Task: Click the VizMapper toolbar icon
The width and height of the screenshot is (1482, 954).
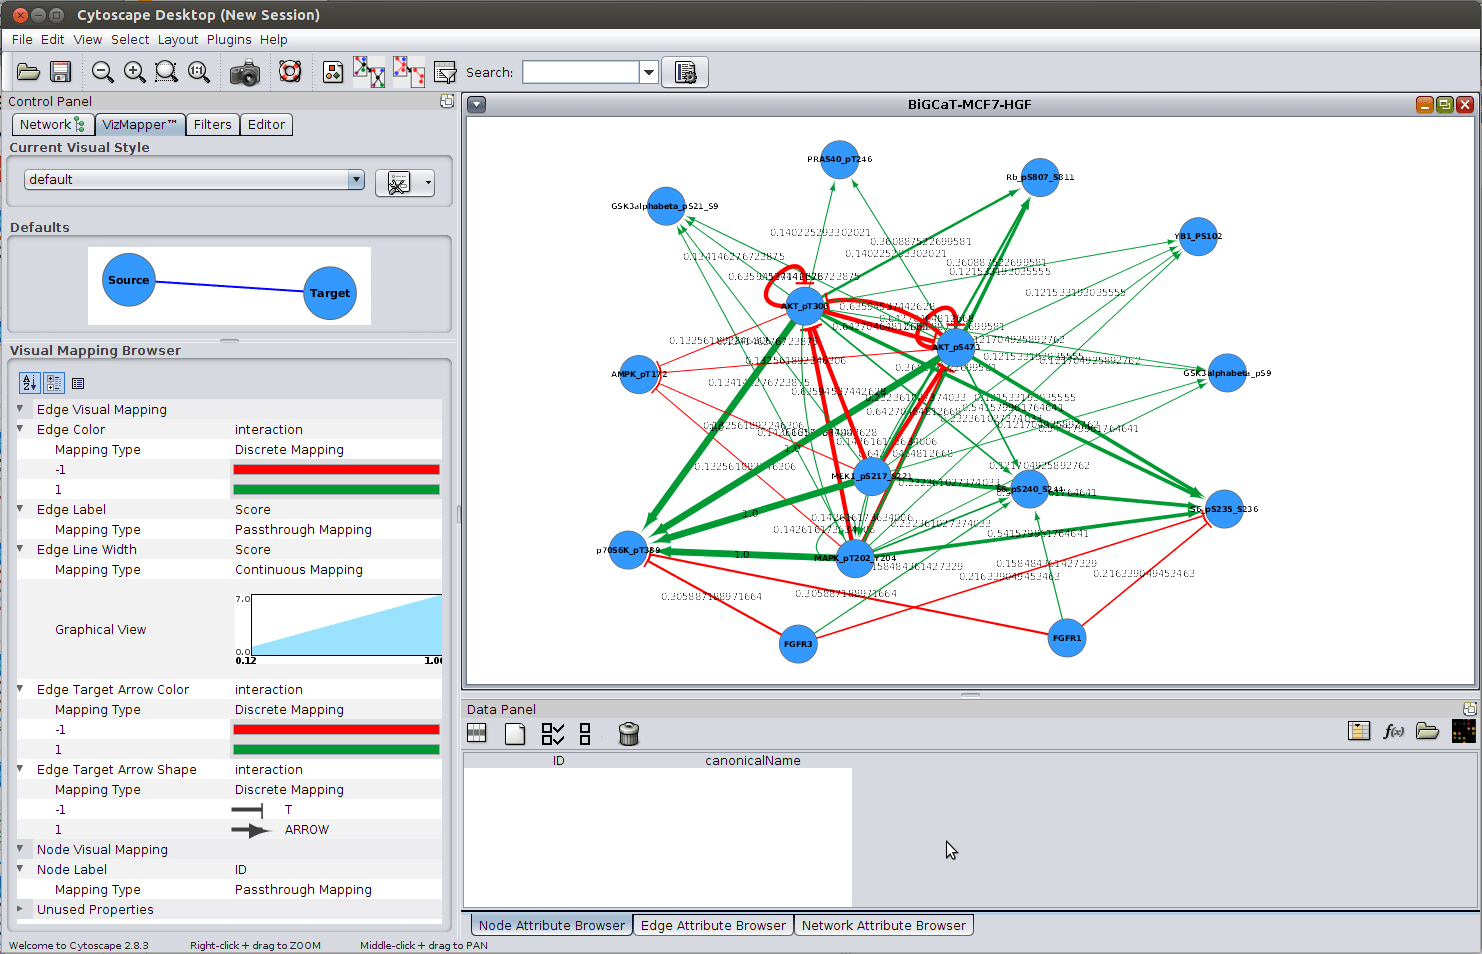Action: 333,72
